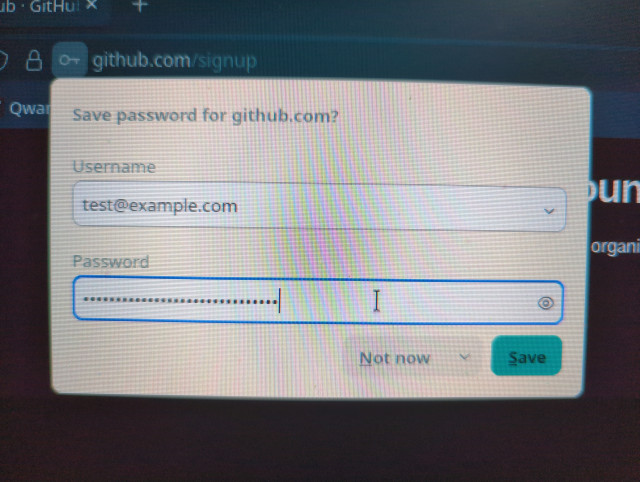This screenshot has width=640, height=482.
Task: Open a new tab with plus icon
Action: (140, 6)
